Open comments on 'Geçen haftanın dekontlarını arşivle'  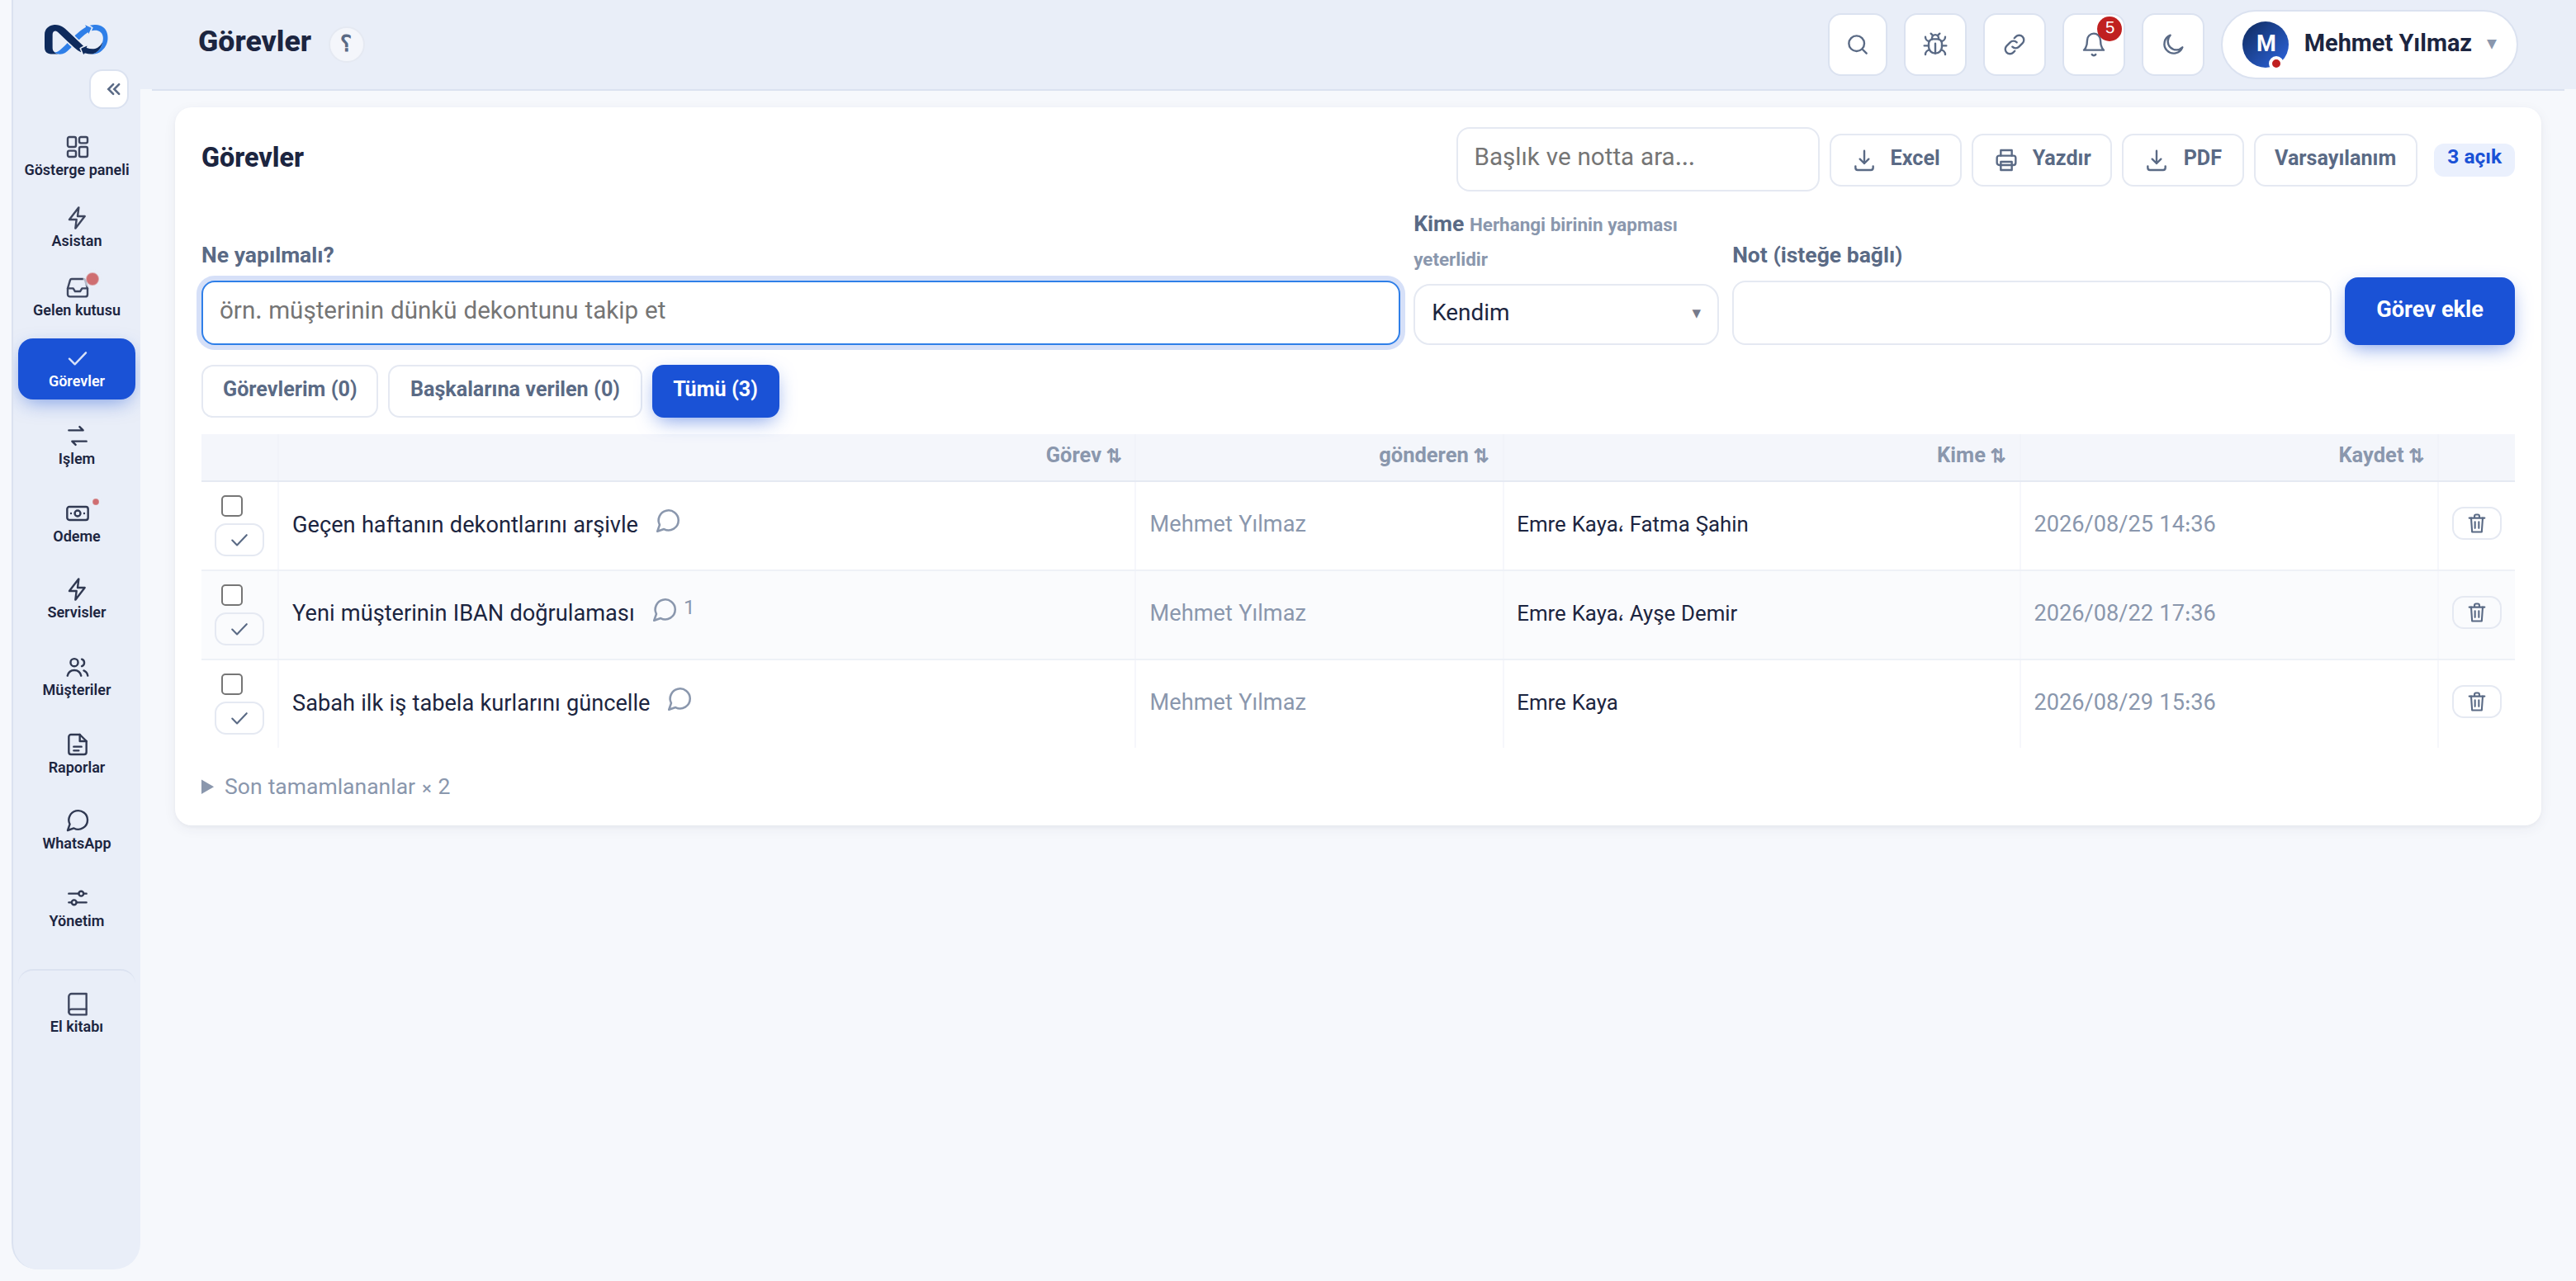(668, 521)
